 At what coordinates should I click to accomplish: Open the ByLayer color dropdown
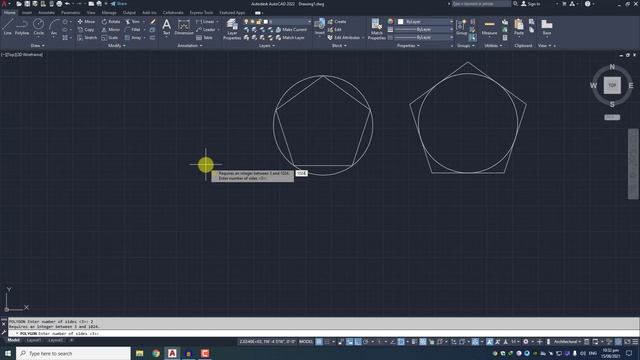pyautogui.click(x=425, y=21)
